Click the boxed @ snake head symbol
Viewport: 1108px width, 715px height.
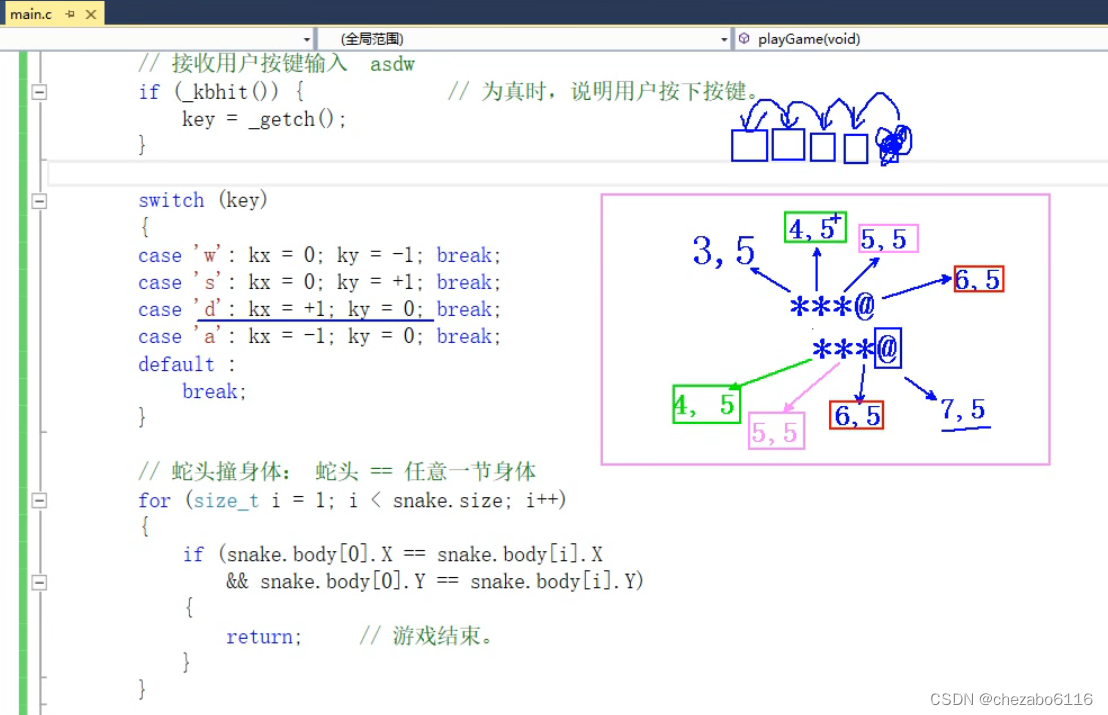(x=888, y=348)
